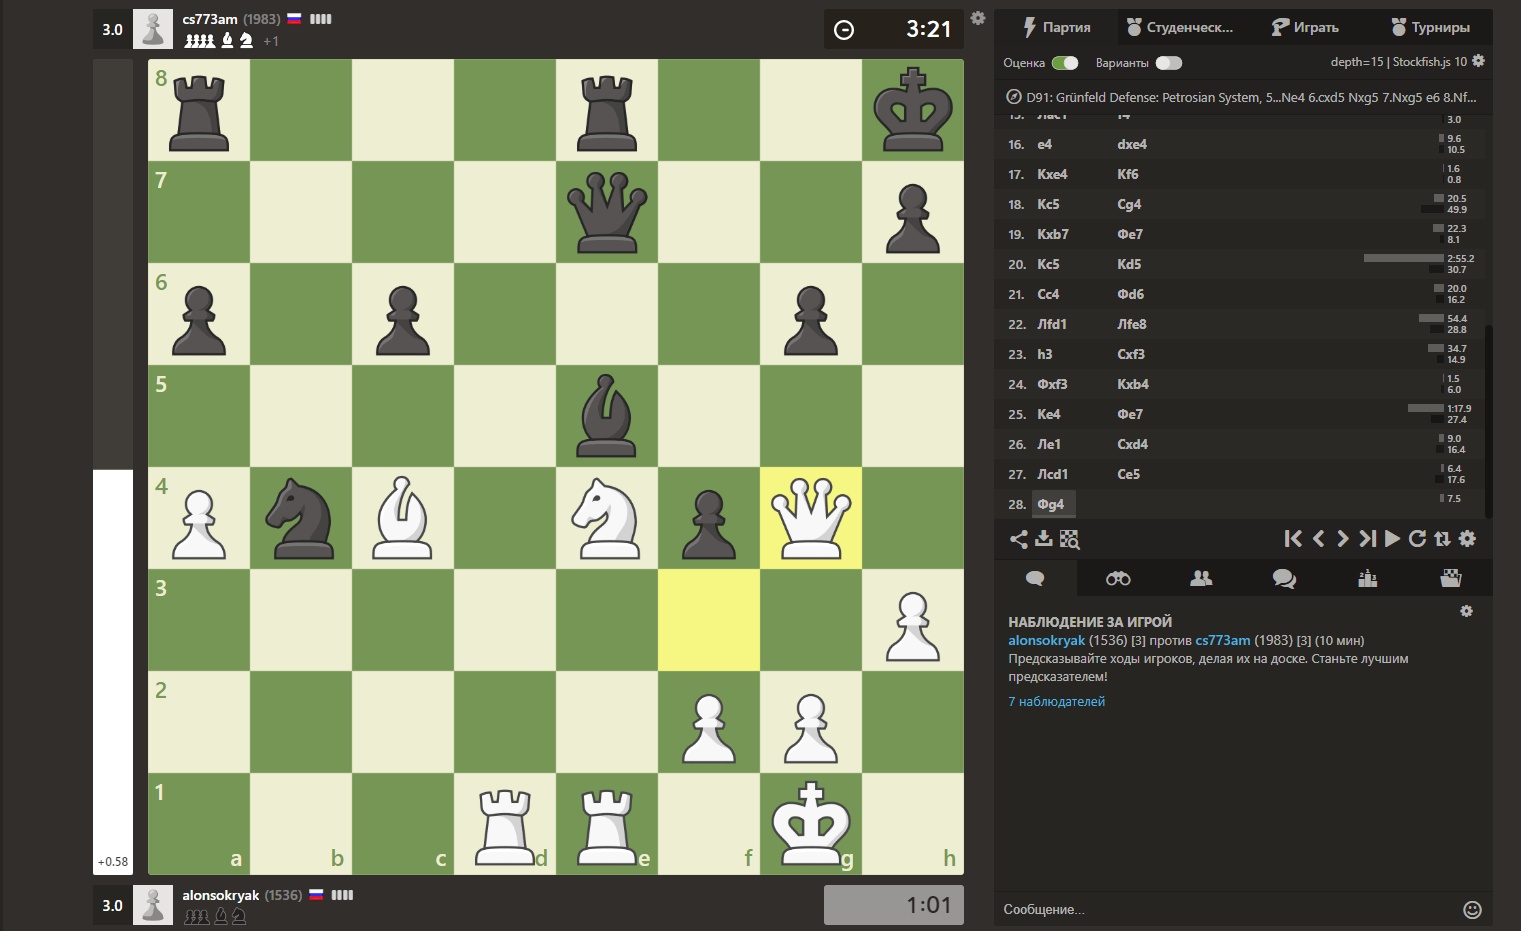Viewport: 1521px width, 931px height.
Task: Expand move 28 Фg4 in the notation list
Action: (x=1052, y=504)
